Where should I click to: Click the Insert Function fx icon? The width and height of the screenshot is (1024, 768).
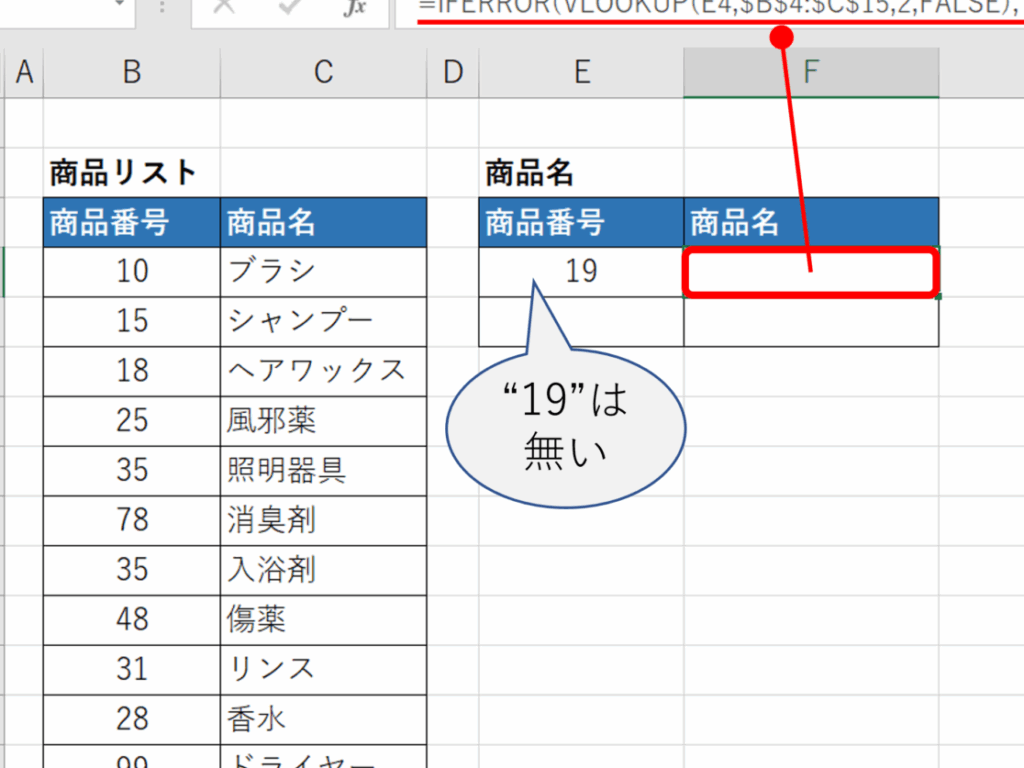[x=354, y=8]
